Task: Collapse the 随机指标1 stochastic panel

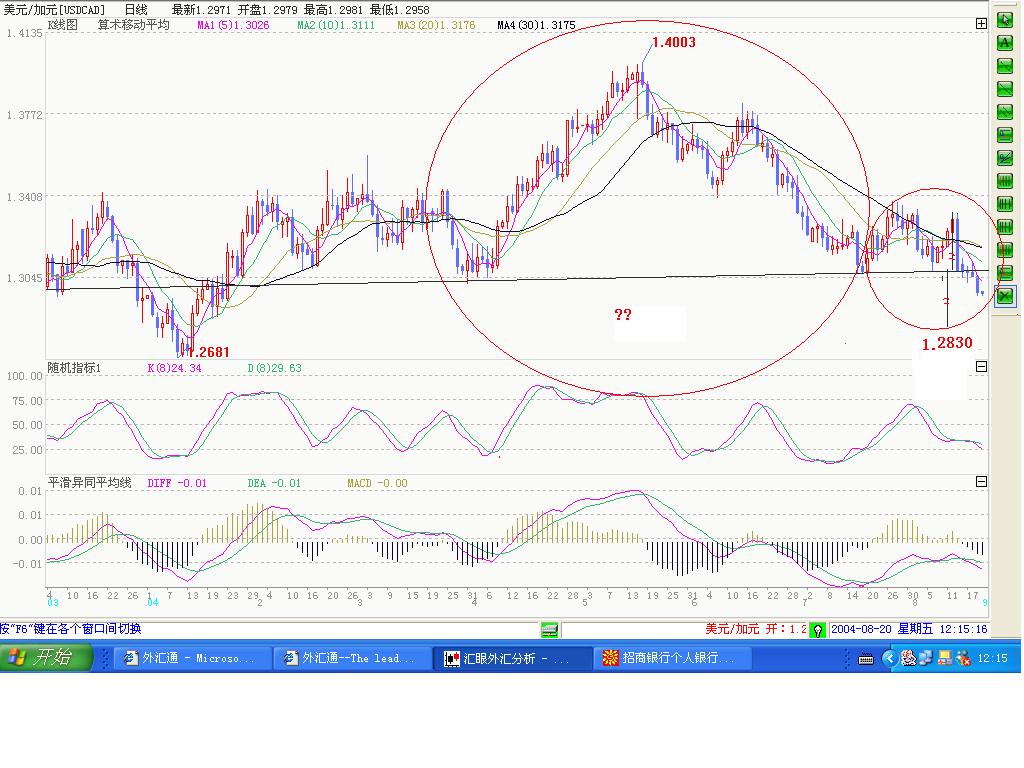Action: [x=981, y=366]
